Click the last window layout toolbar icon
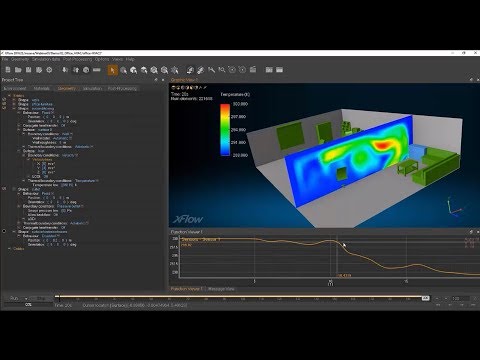480x360 pixels. (x=279, y=70)
